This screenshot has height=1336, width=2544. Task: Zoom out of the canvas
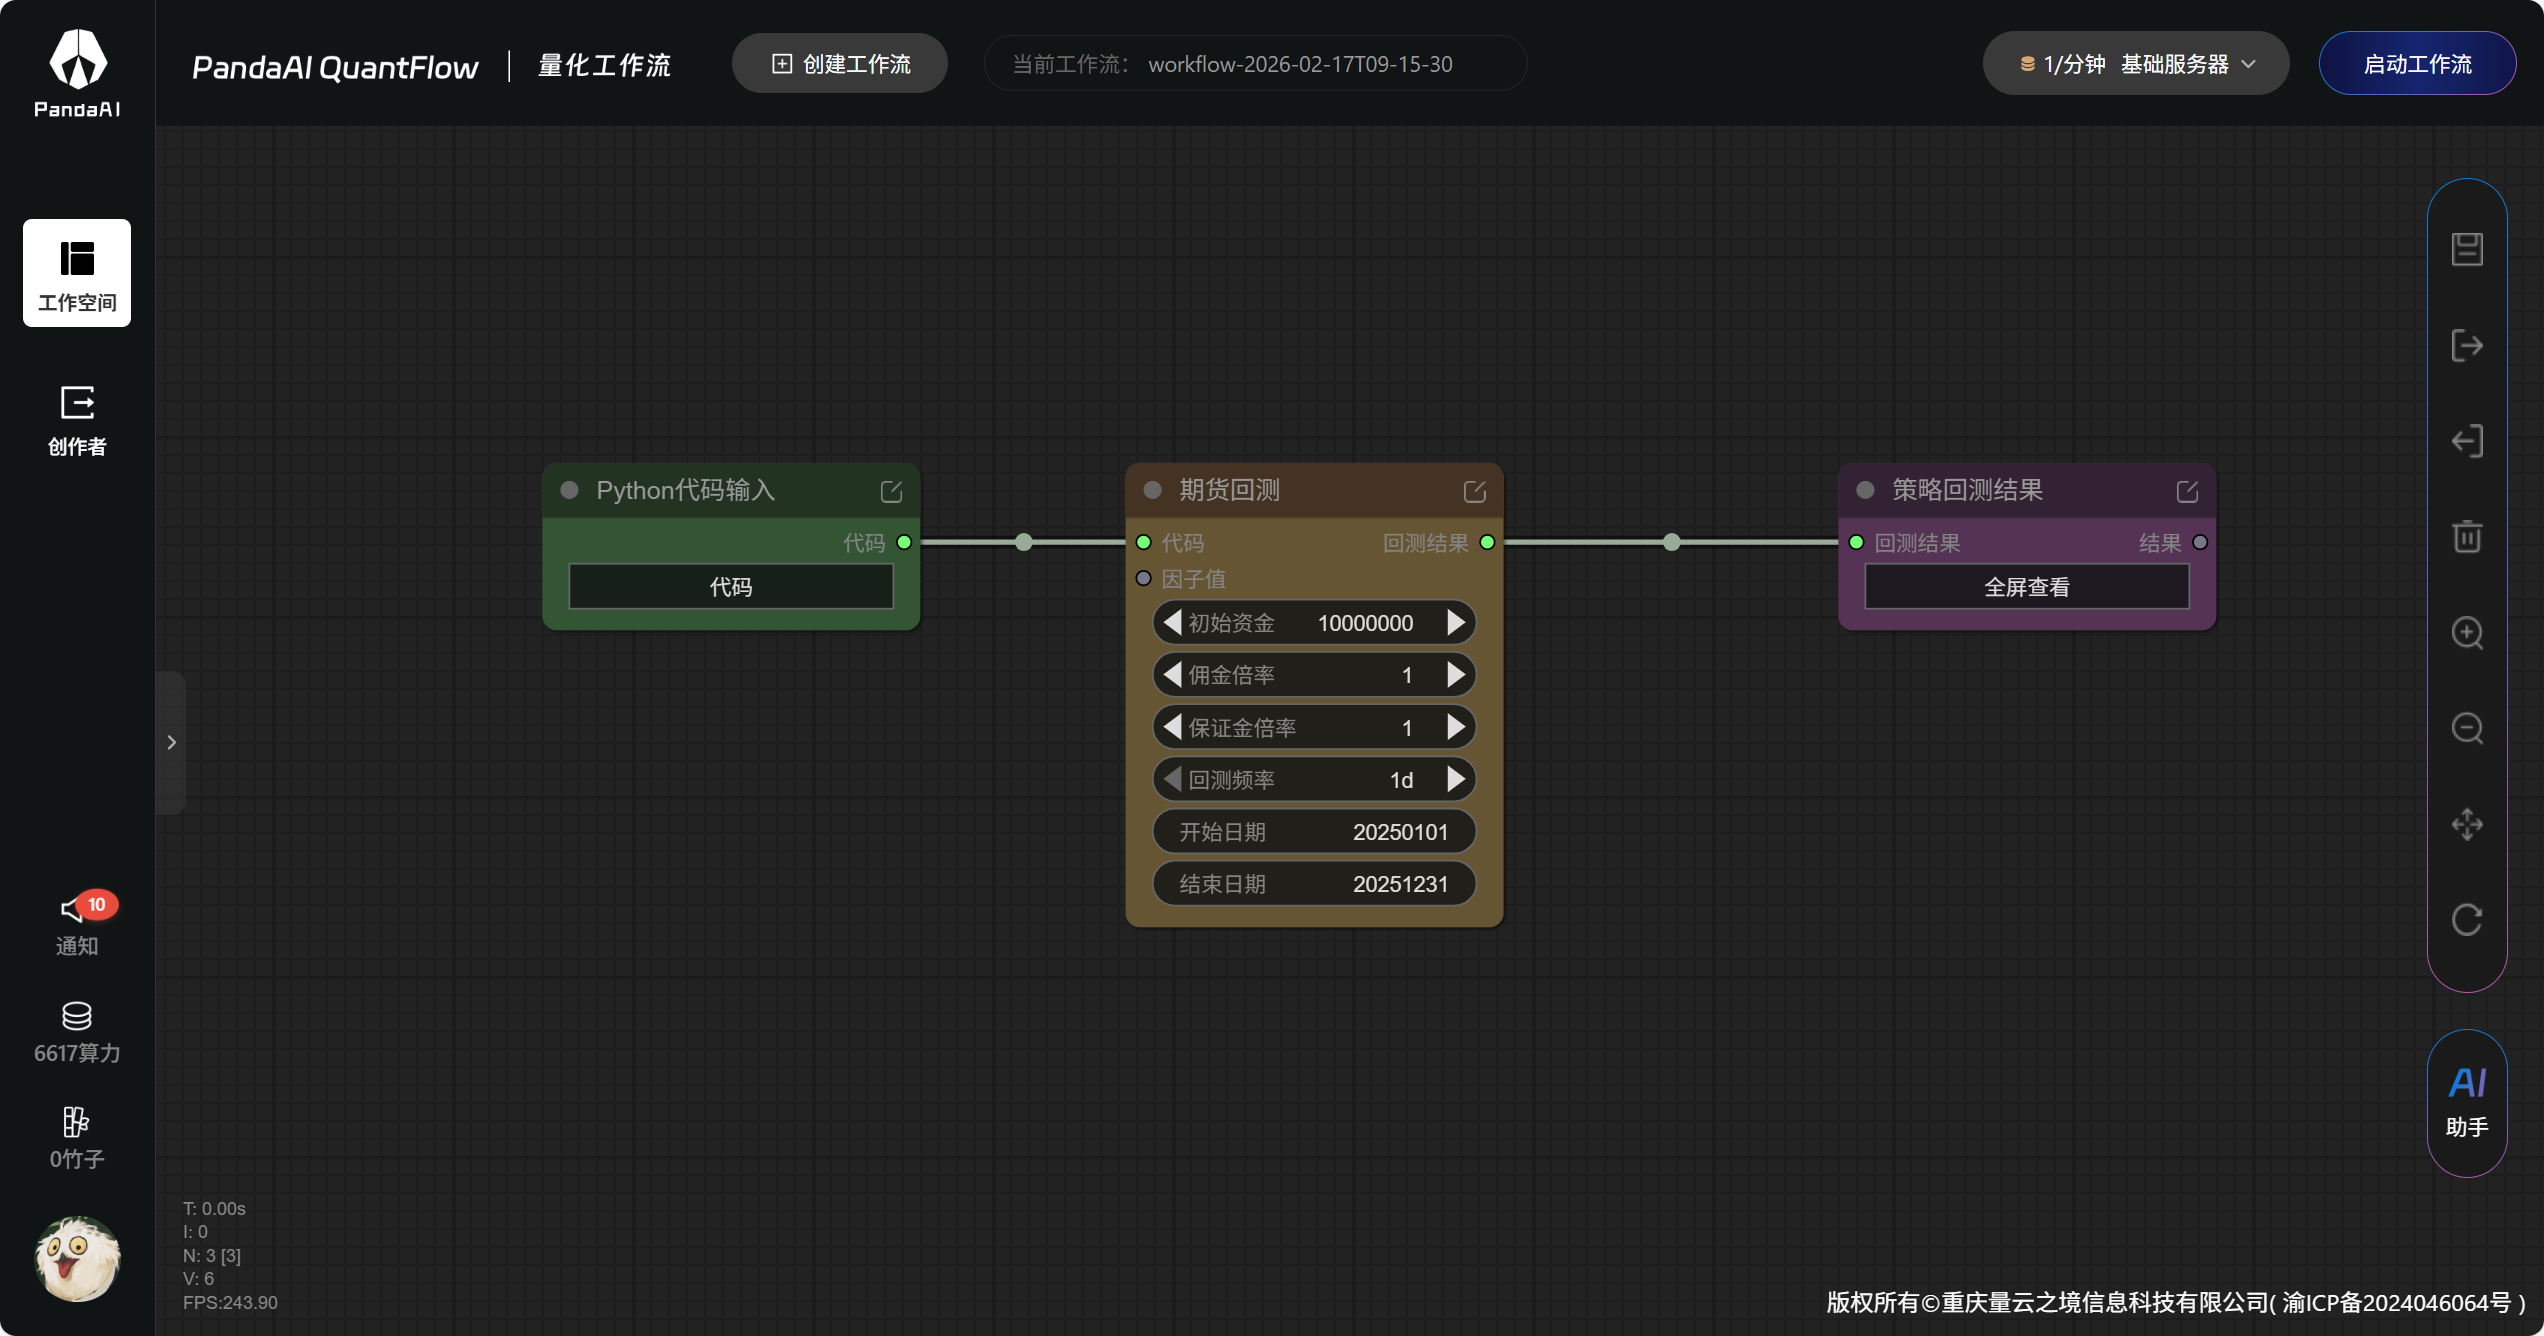pyautogui.click(x=2467, y=728)
